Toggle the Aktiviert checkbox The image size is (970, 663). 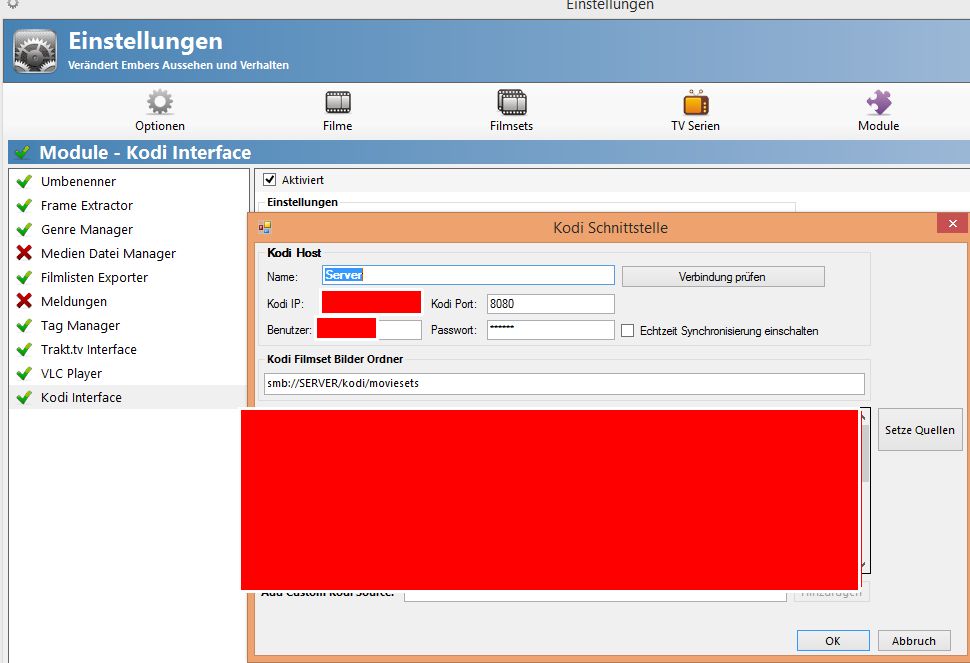(269, 180)
